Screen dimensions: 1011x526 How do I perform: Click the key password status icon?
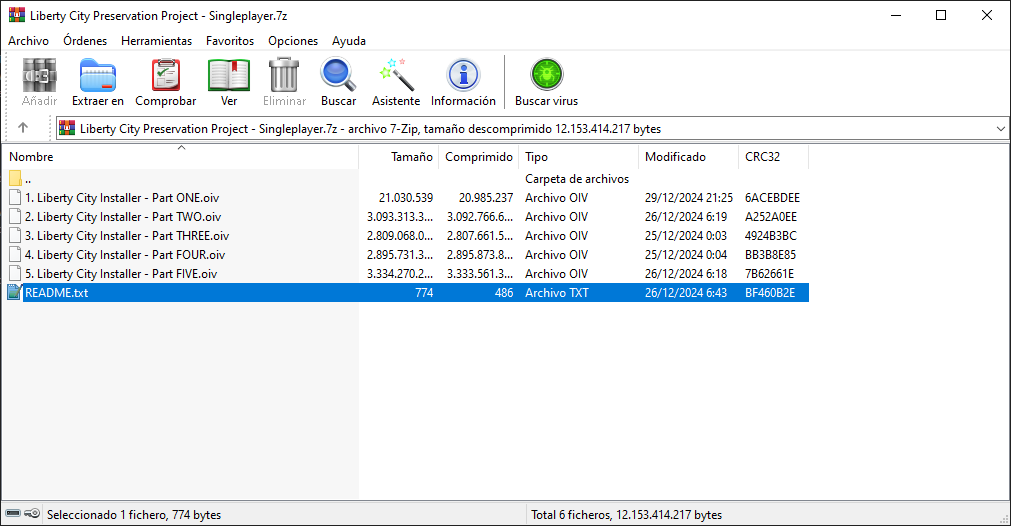(x=32, y=514)
